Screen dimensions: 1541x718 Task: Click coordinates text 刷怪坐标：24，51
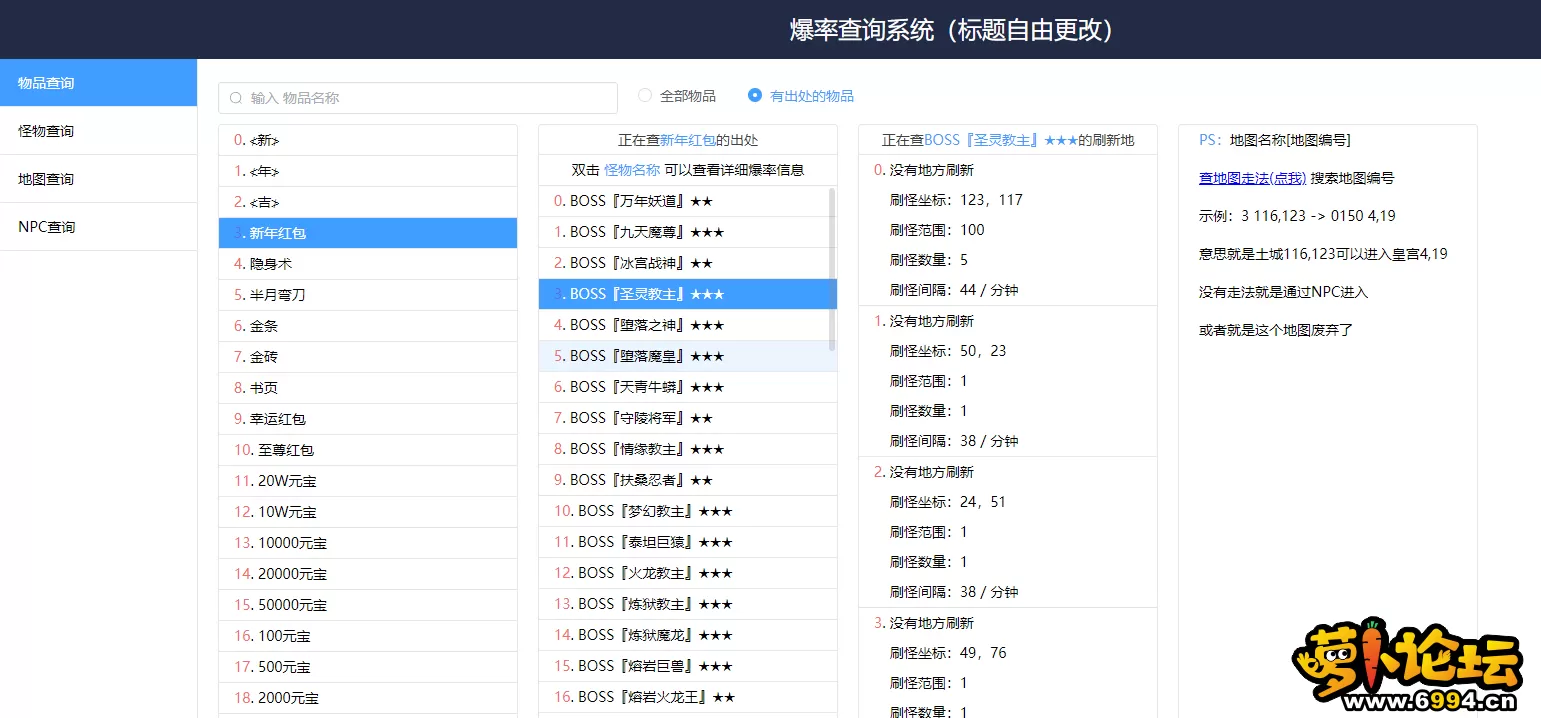point(948,502)
